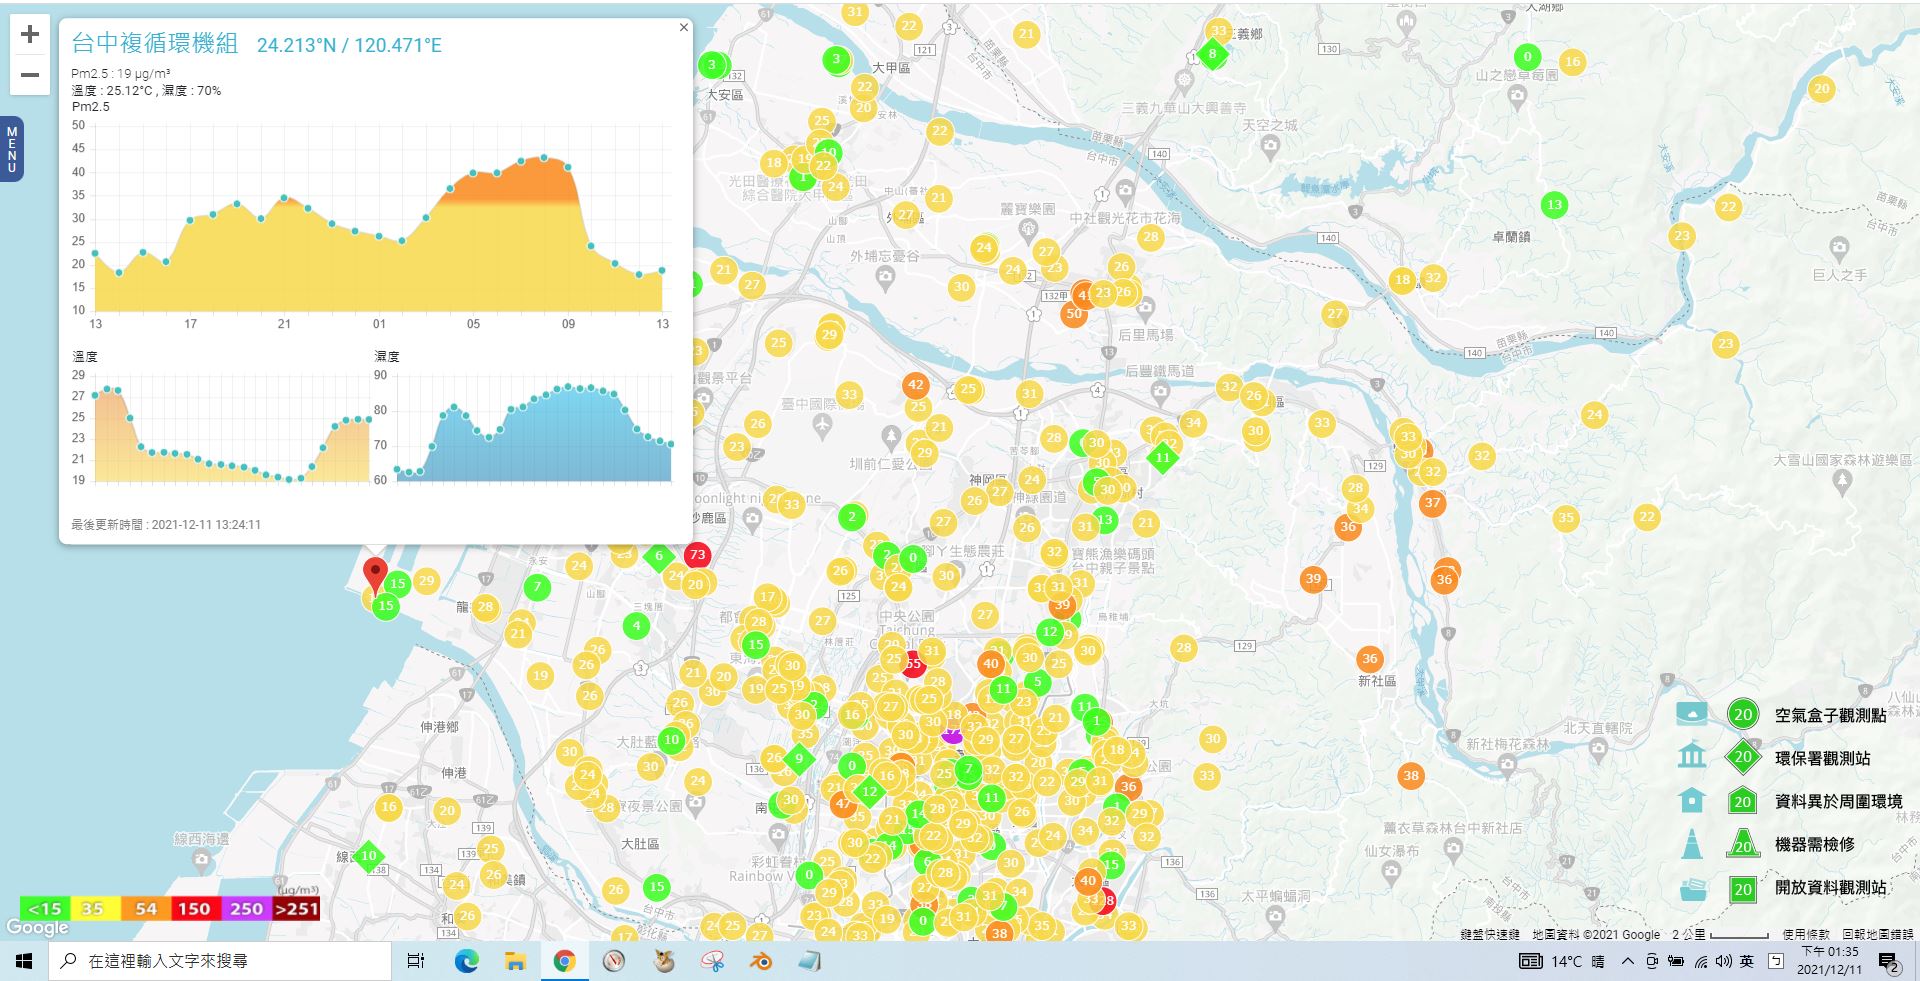Click the air box legend icon

click(x=1692, y=714)
